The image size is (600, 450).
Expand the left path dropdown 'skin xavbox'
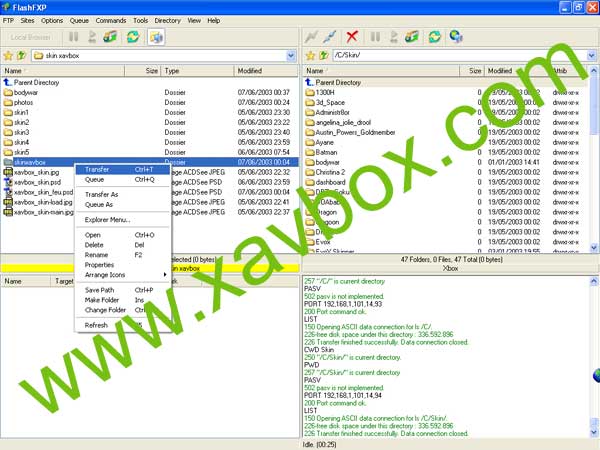[291, 56]
